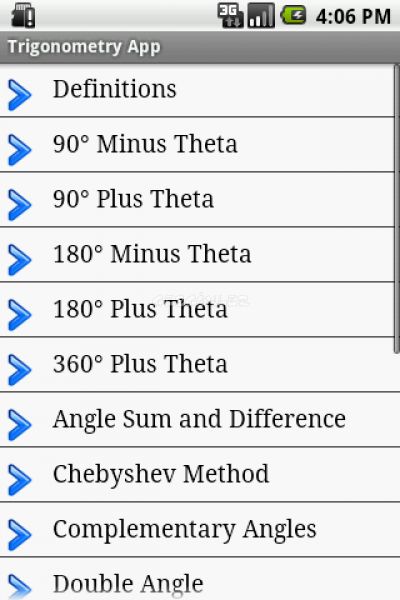
Task: Tap the 3G data status icon
Action: click(x=230, y=15)
